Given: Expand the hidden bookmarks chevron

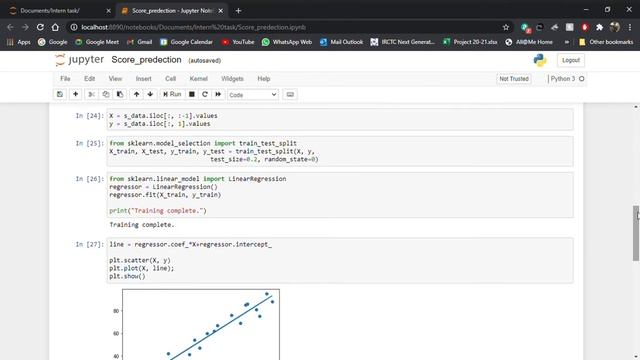Looking at the screenshot, I should pos(567,42).
